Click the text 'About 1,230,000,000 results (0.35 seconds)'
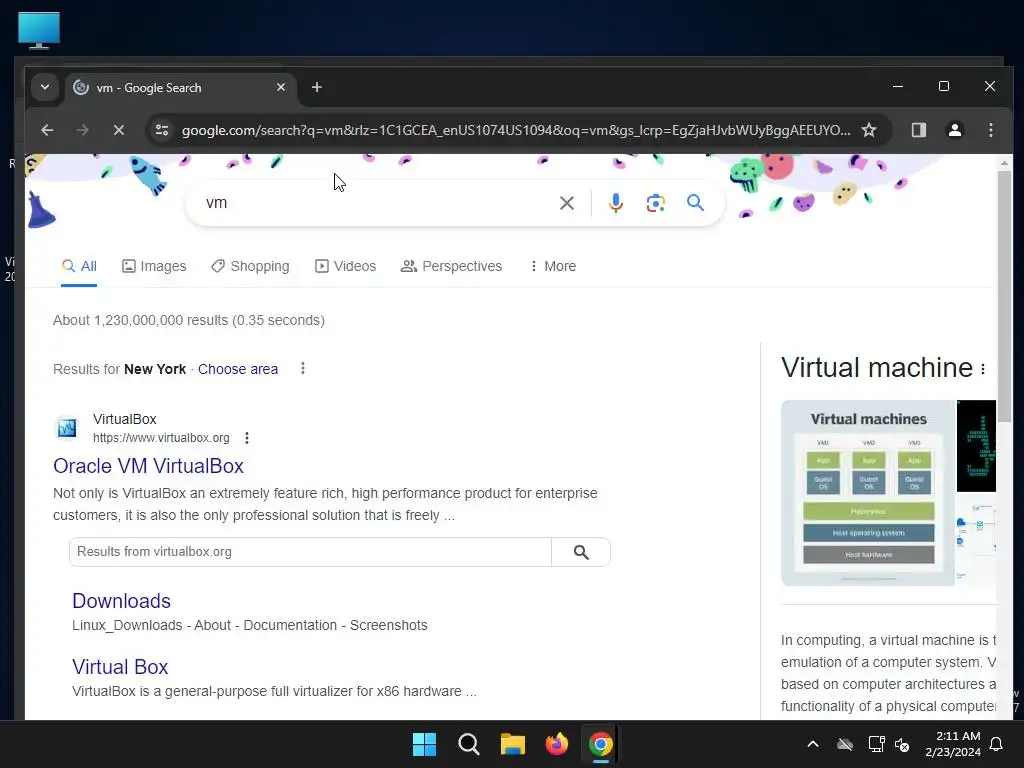 coord(189,320)
